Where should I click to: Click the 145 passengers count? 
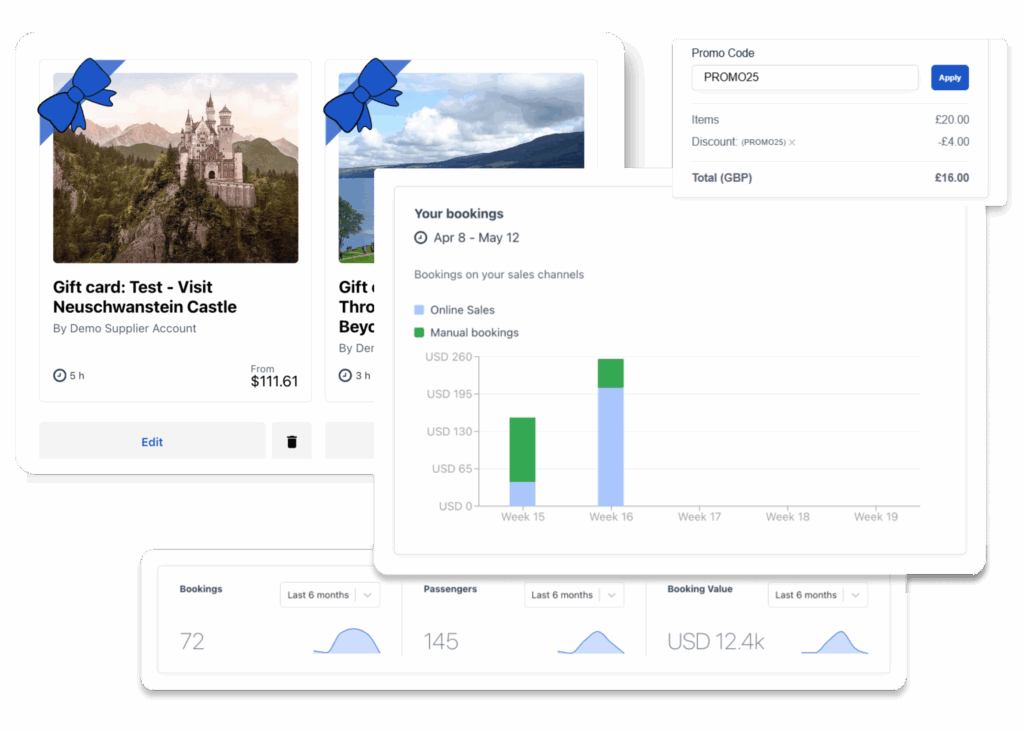point(441,642)
